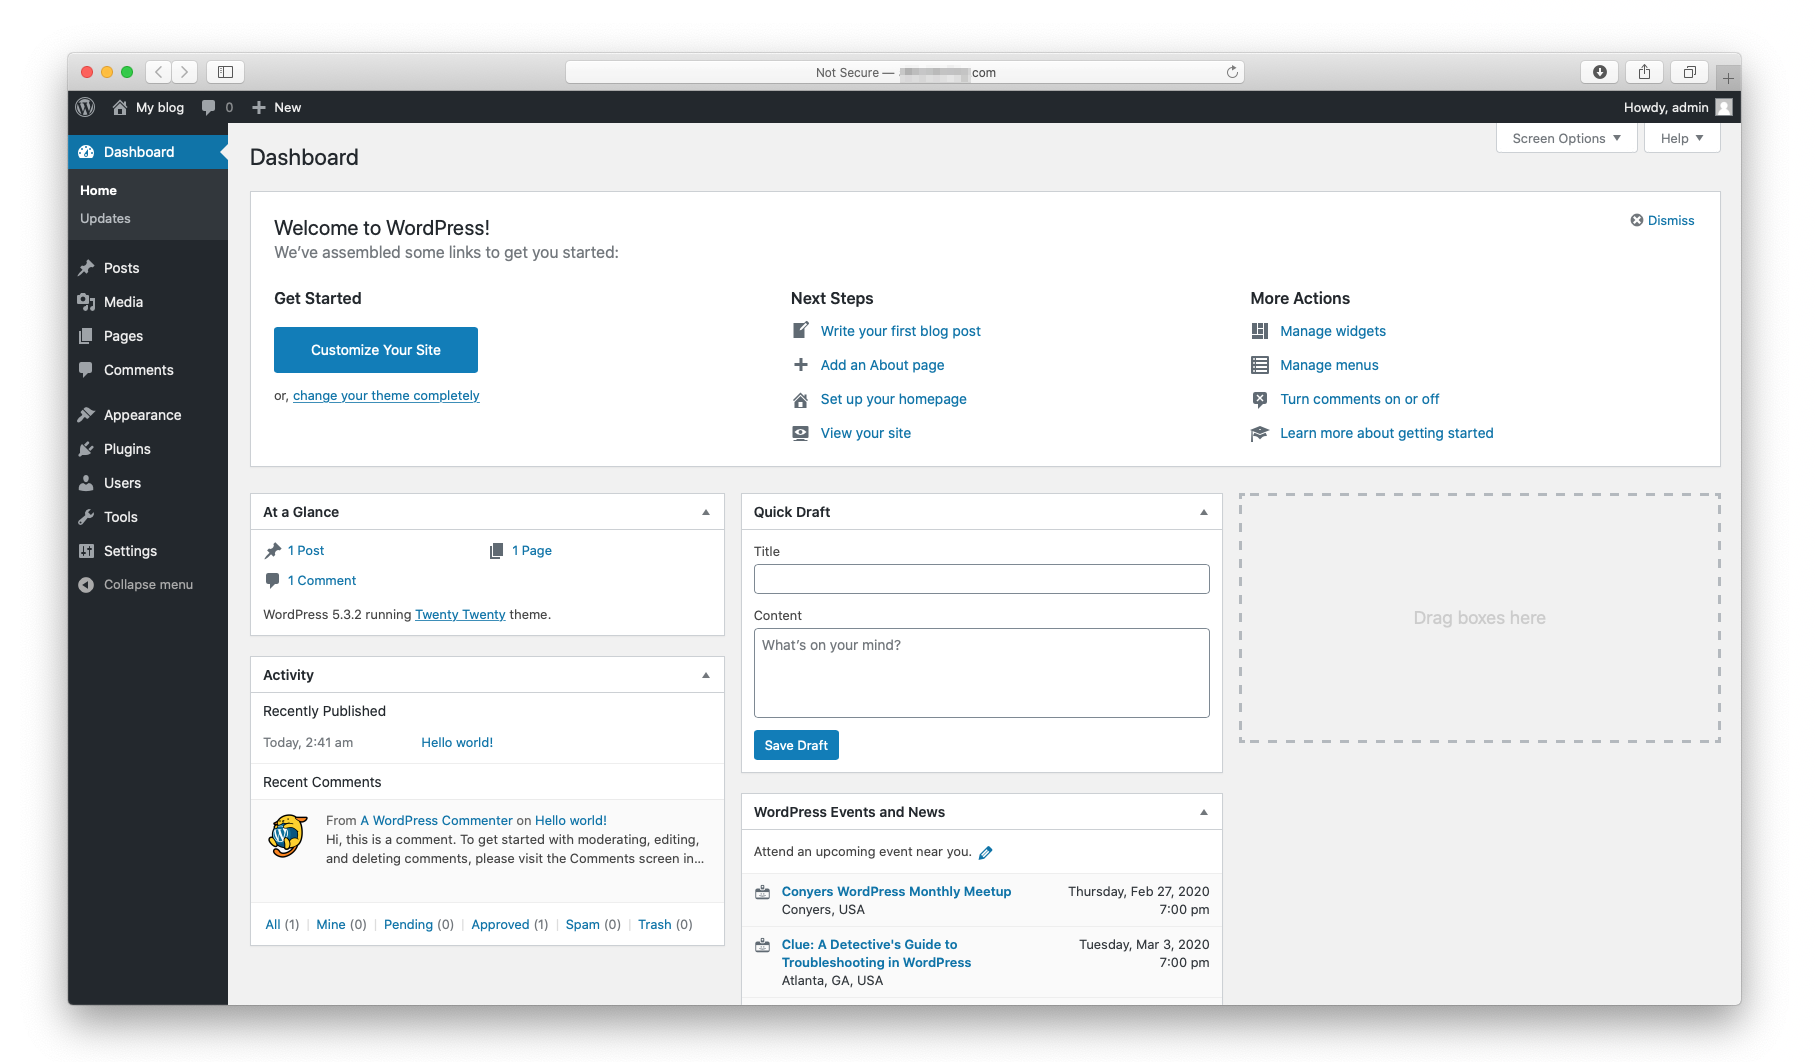Collapse the At a Glance panel
This screenshot has height=1062, width=1815.
(706, 512)
